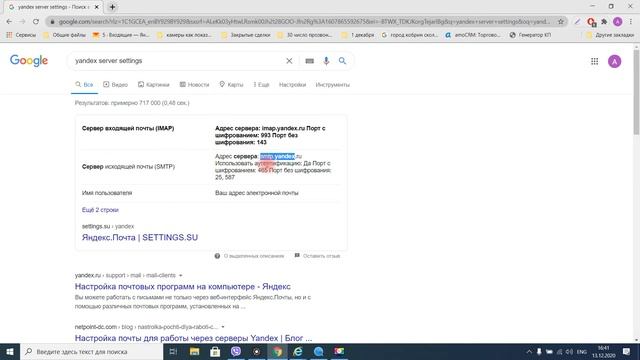This screenshot has width=640, height=360.
Task: Open the Google apps grid
Action: coord(594,61)
